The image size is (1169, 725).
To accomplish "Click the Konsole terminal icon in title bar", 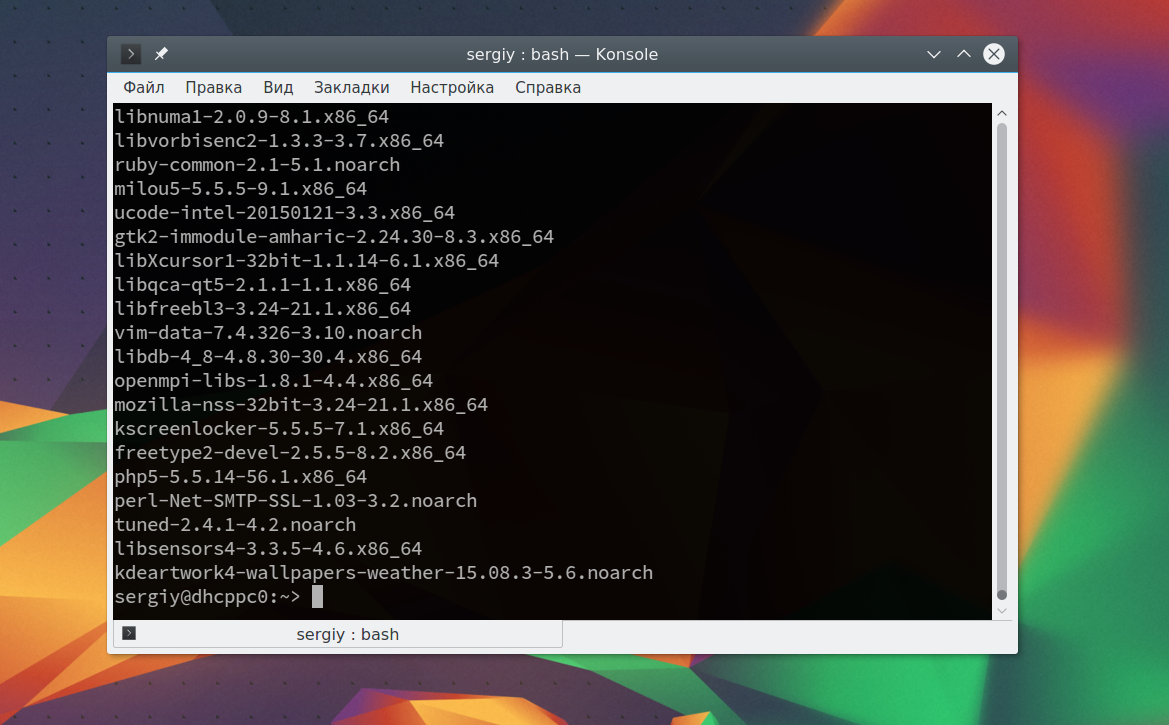I will pyautogui.click(x=130, y=54).
